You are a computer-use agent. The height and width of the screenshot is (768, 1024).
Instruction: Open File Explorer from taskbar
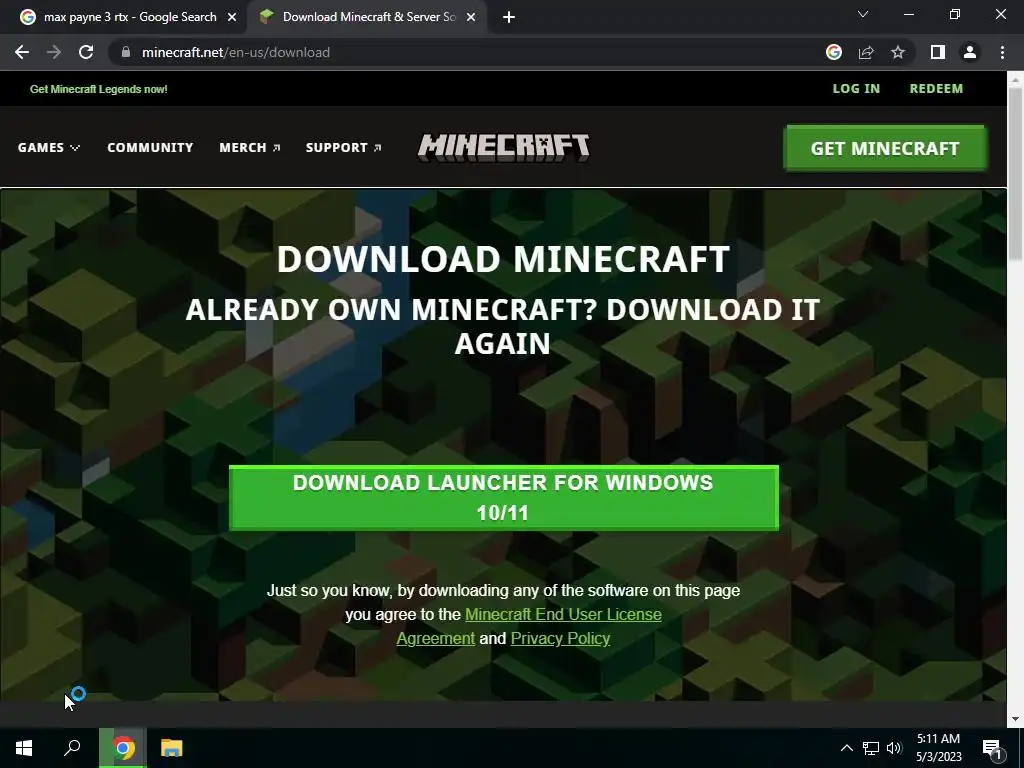click(x=172, y=748)
